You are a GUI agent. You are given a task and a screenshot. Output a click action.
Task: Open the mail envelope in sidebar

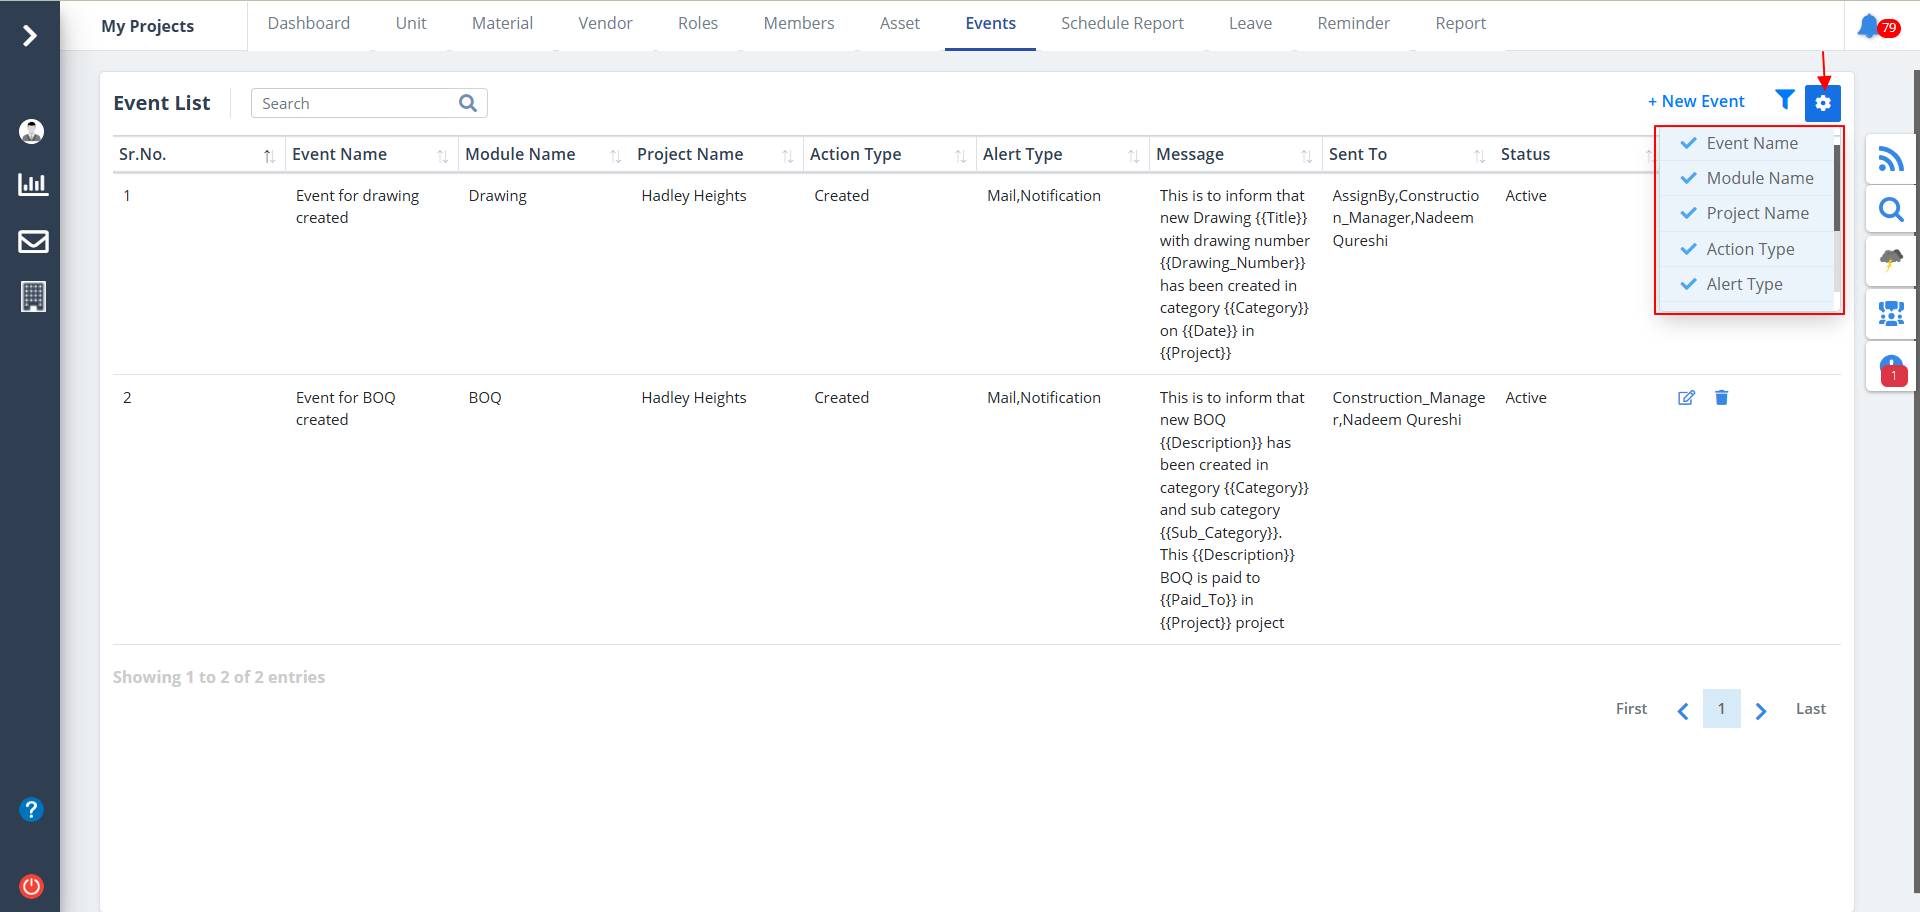tap(33, 241)
